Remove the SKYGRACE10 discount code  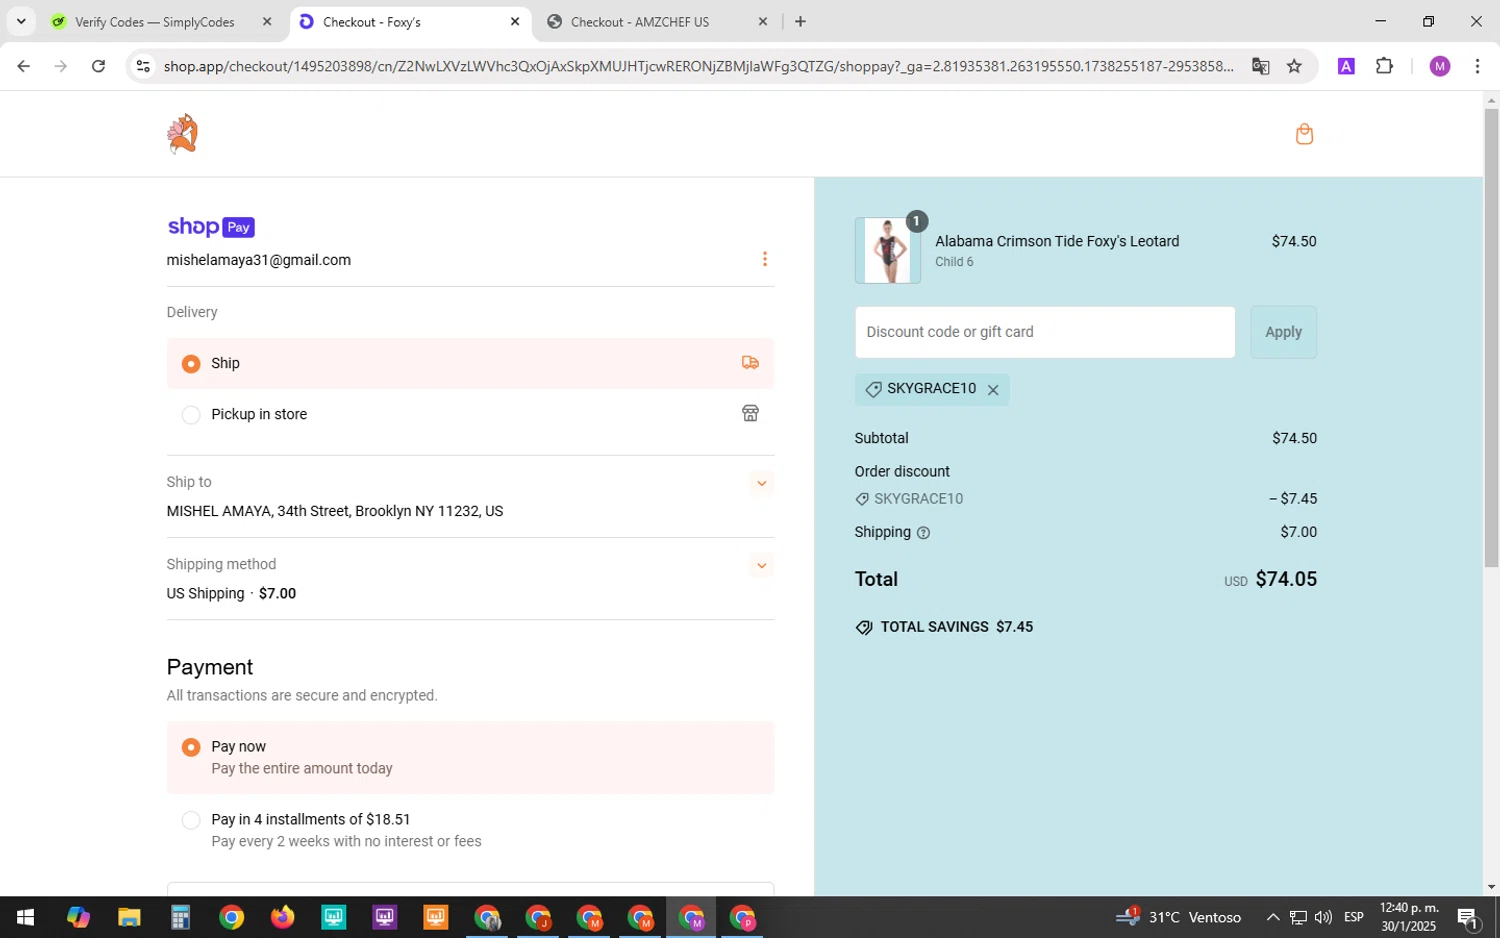[993, 390]
